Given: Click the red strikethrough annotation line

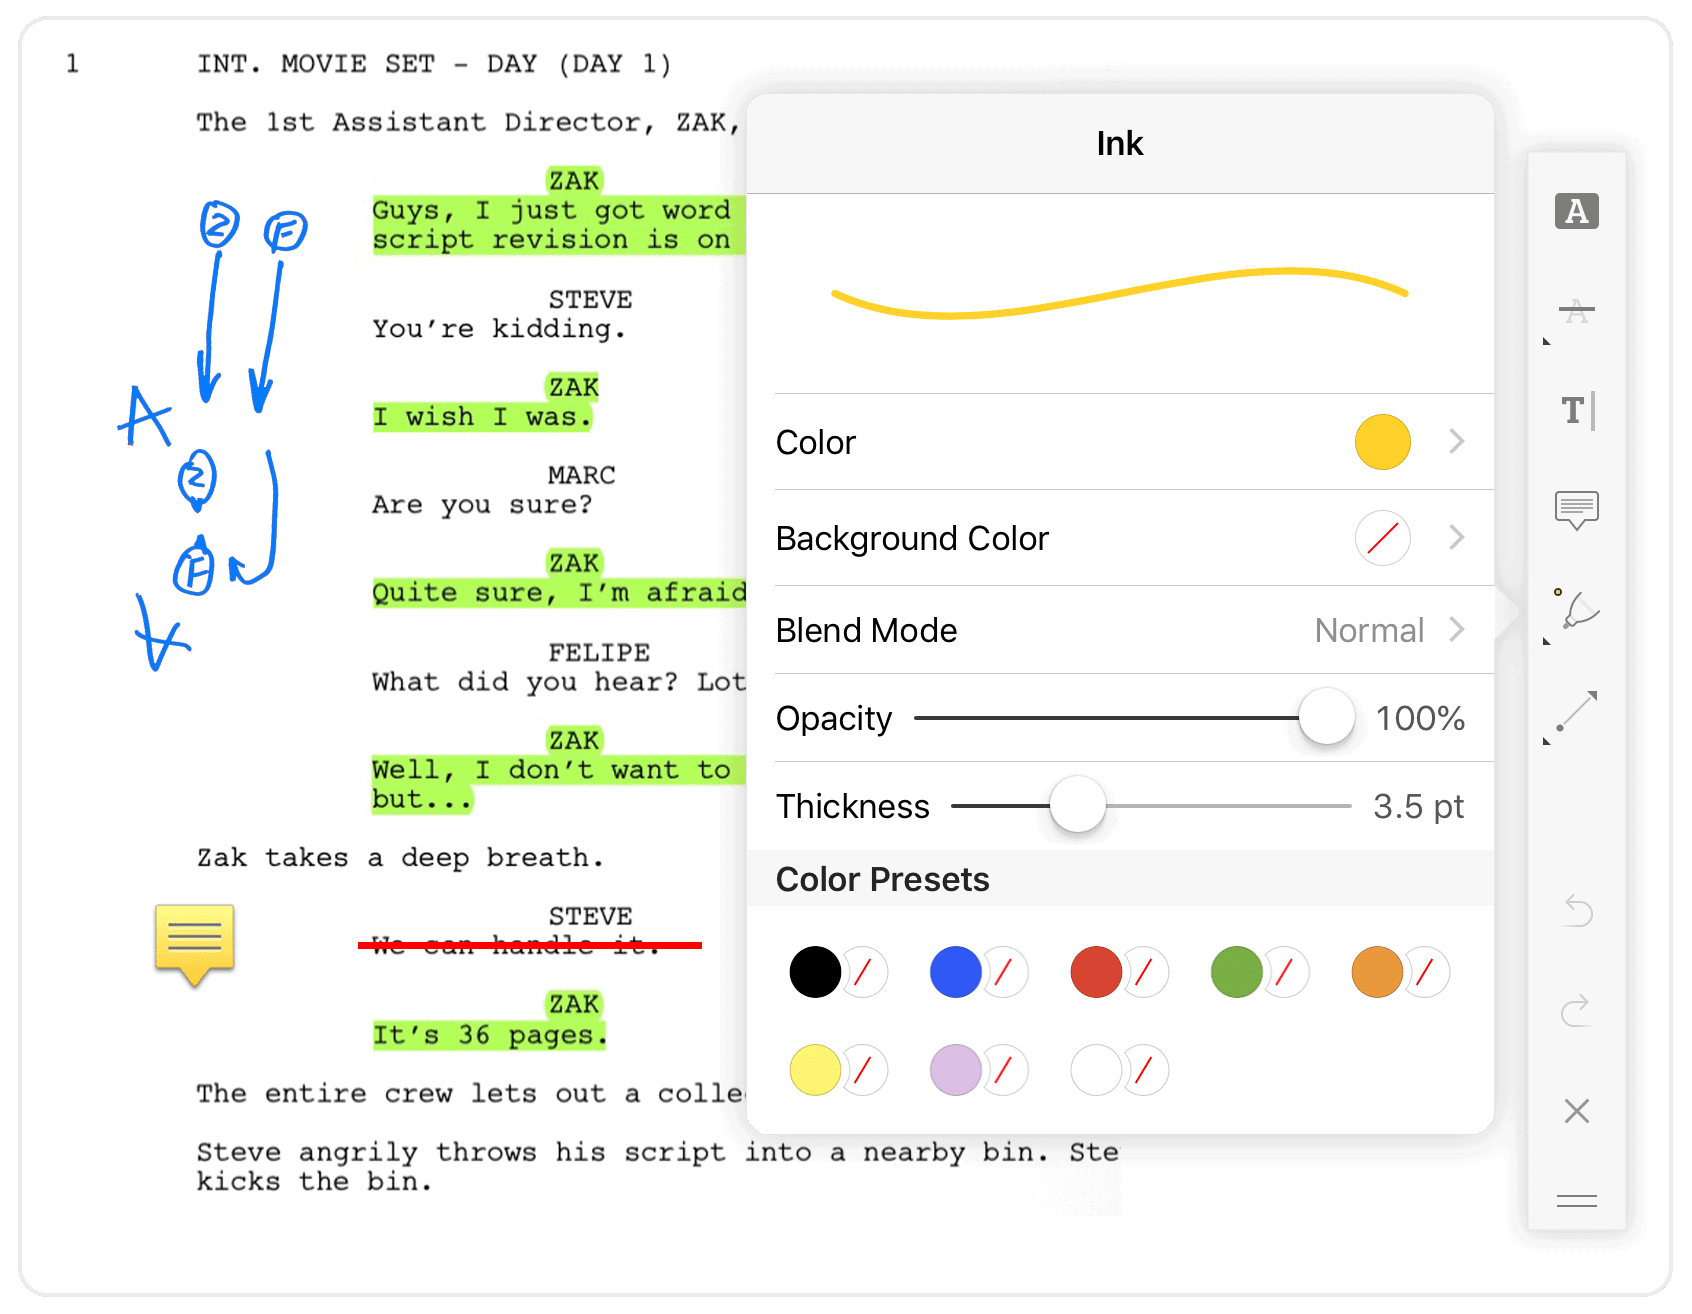Looking at the screenshot, I should [530, 944].
